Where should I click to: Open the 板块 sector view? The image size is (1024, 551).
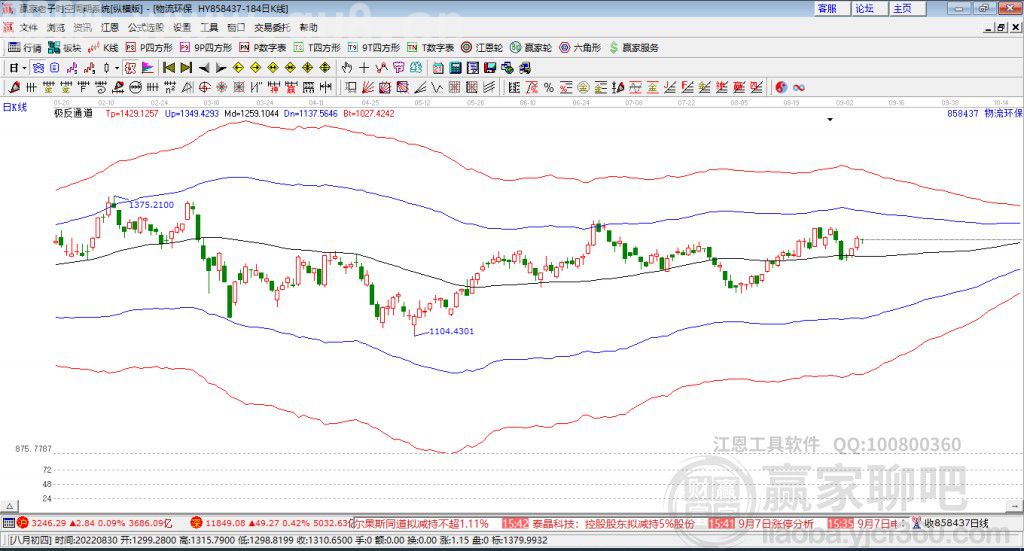pyautogui.click(x=65, y=48)
